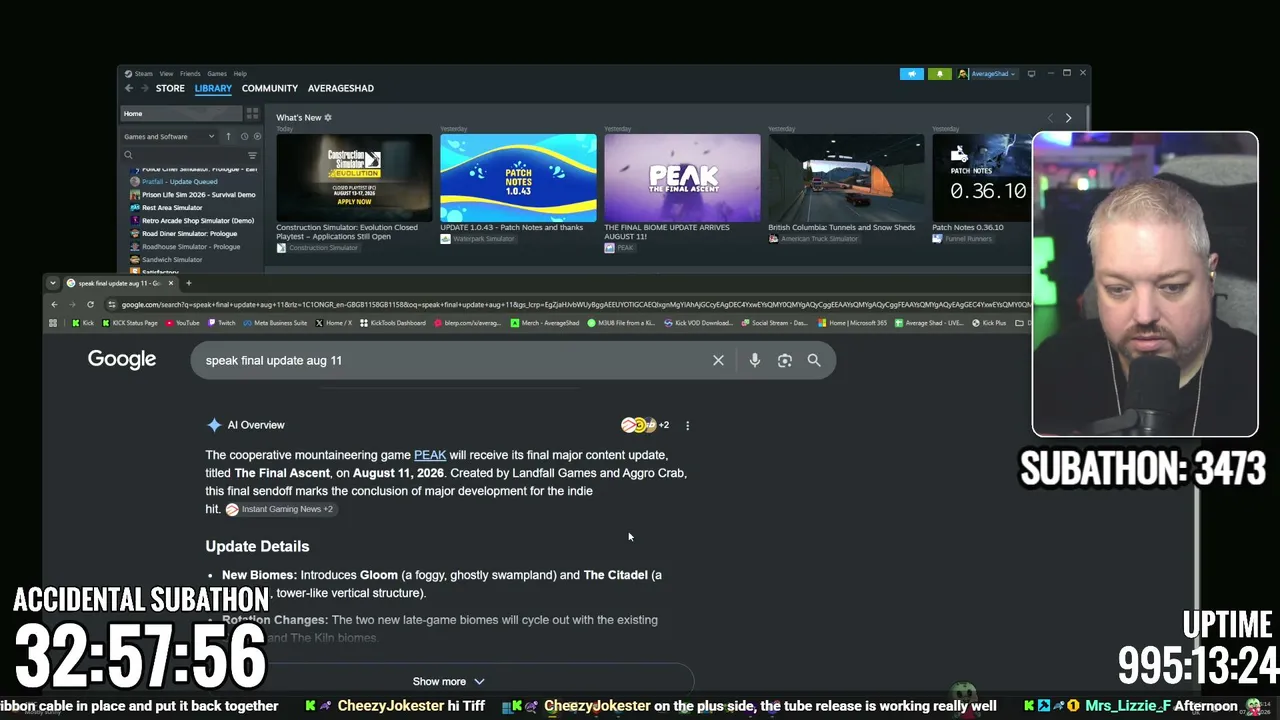Open the PEAK link in AI Overview

[x=430, y=455]
